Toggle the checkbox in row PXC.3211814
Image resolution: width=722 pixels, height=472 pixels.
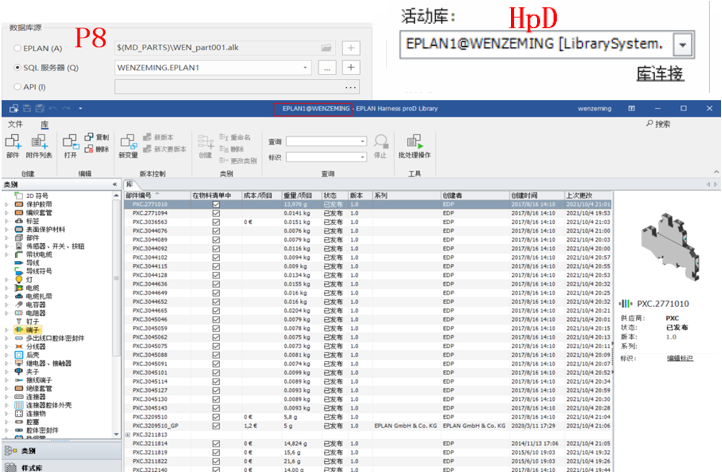[216, 444]
